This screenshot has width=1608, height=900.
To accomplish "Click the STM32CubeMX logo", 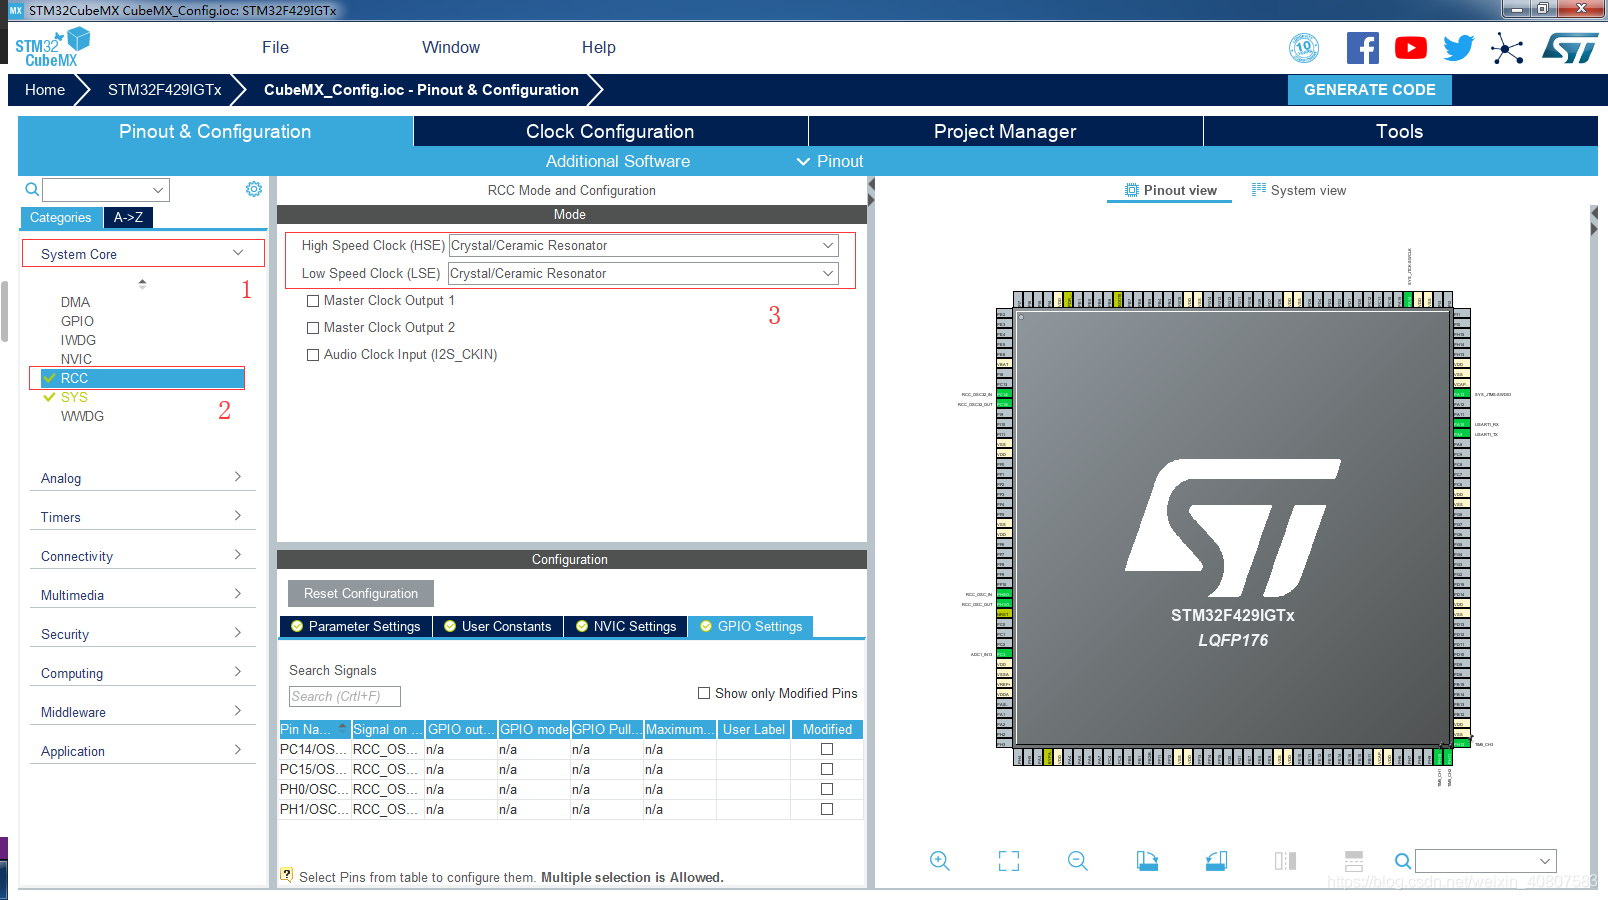I will tap(52, 48).
